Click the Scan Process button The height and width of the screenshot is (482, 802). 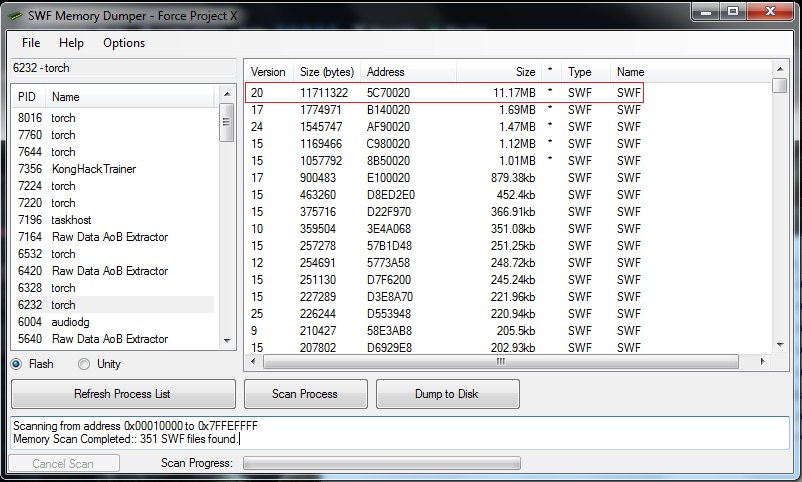[305, 394]
